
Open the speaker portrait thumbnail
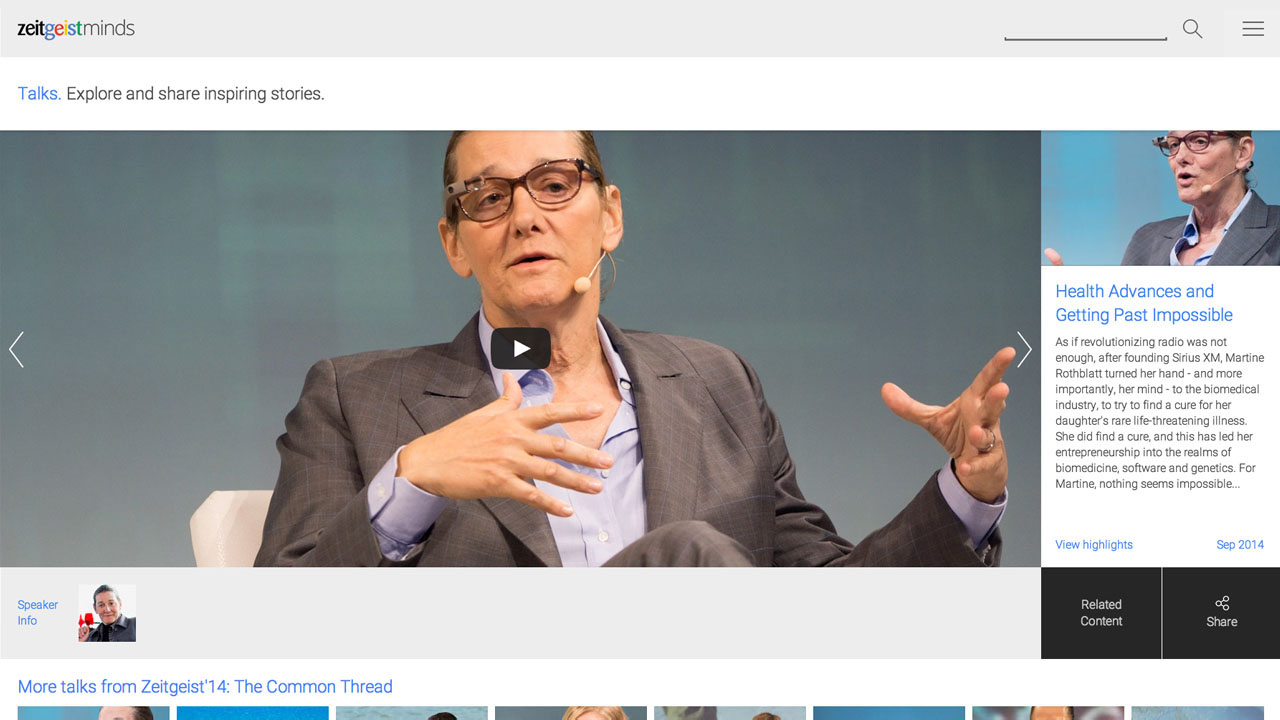107,613
